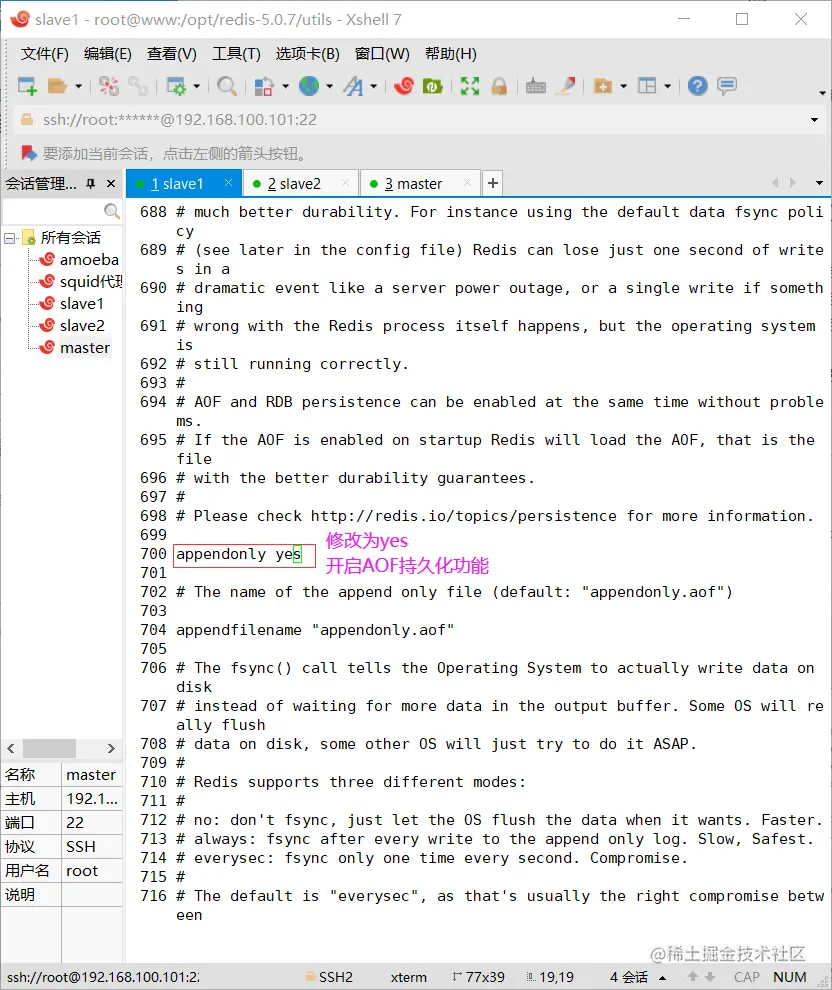
Task: Click the Open Session folder icon
Action: tap(57, 86)
